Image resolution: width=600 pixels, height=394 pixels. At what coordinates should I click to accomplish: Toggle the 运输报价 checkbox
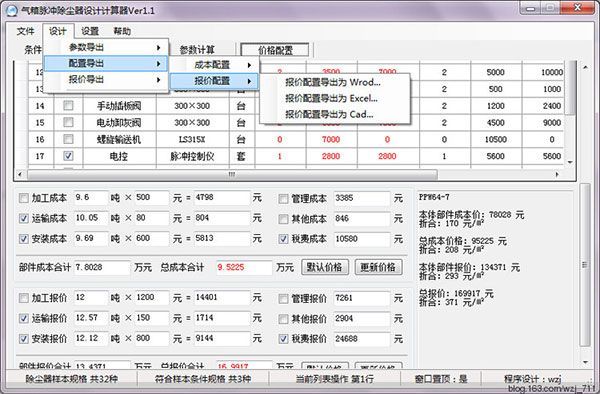24,318
